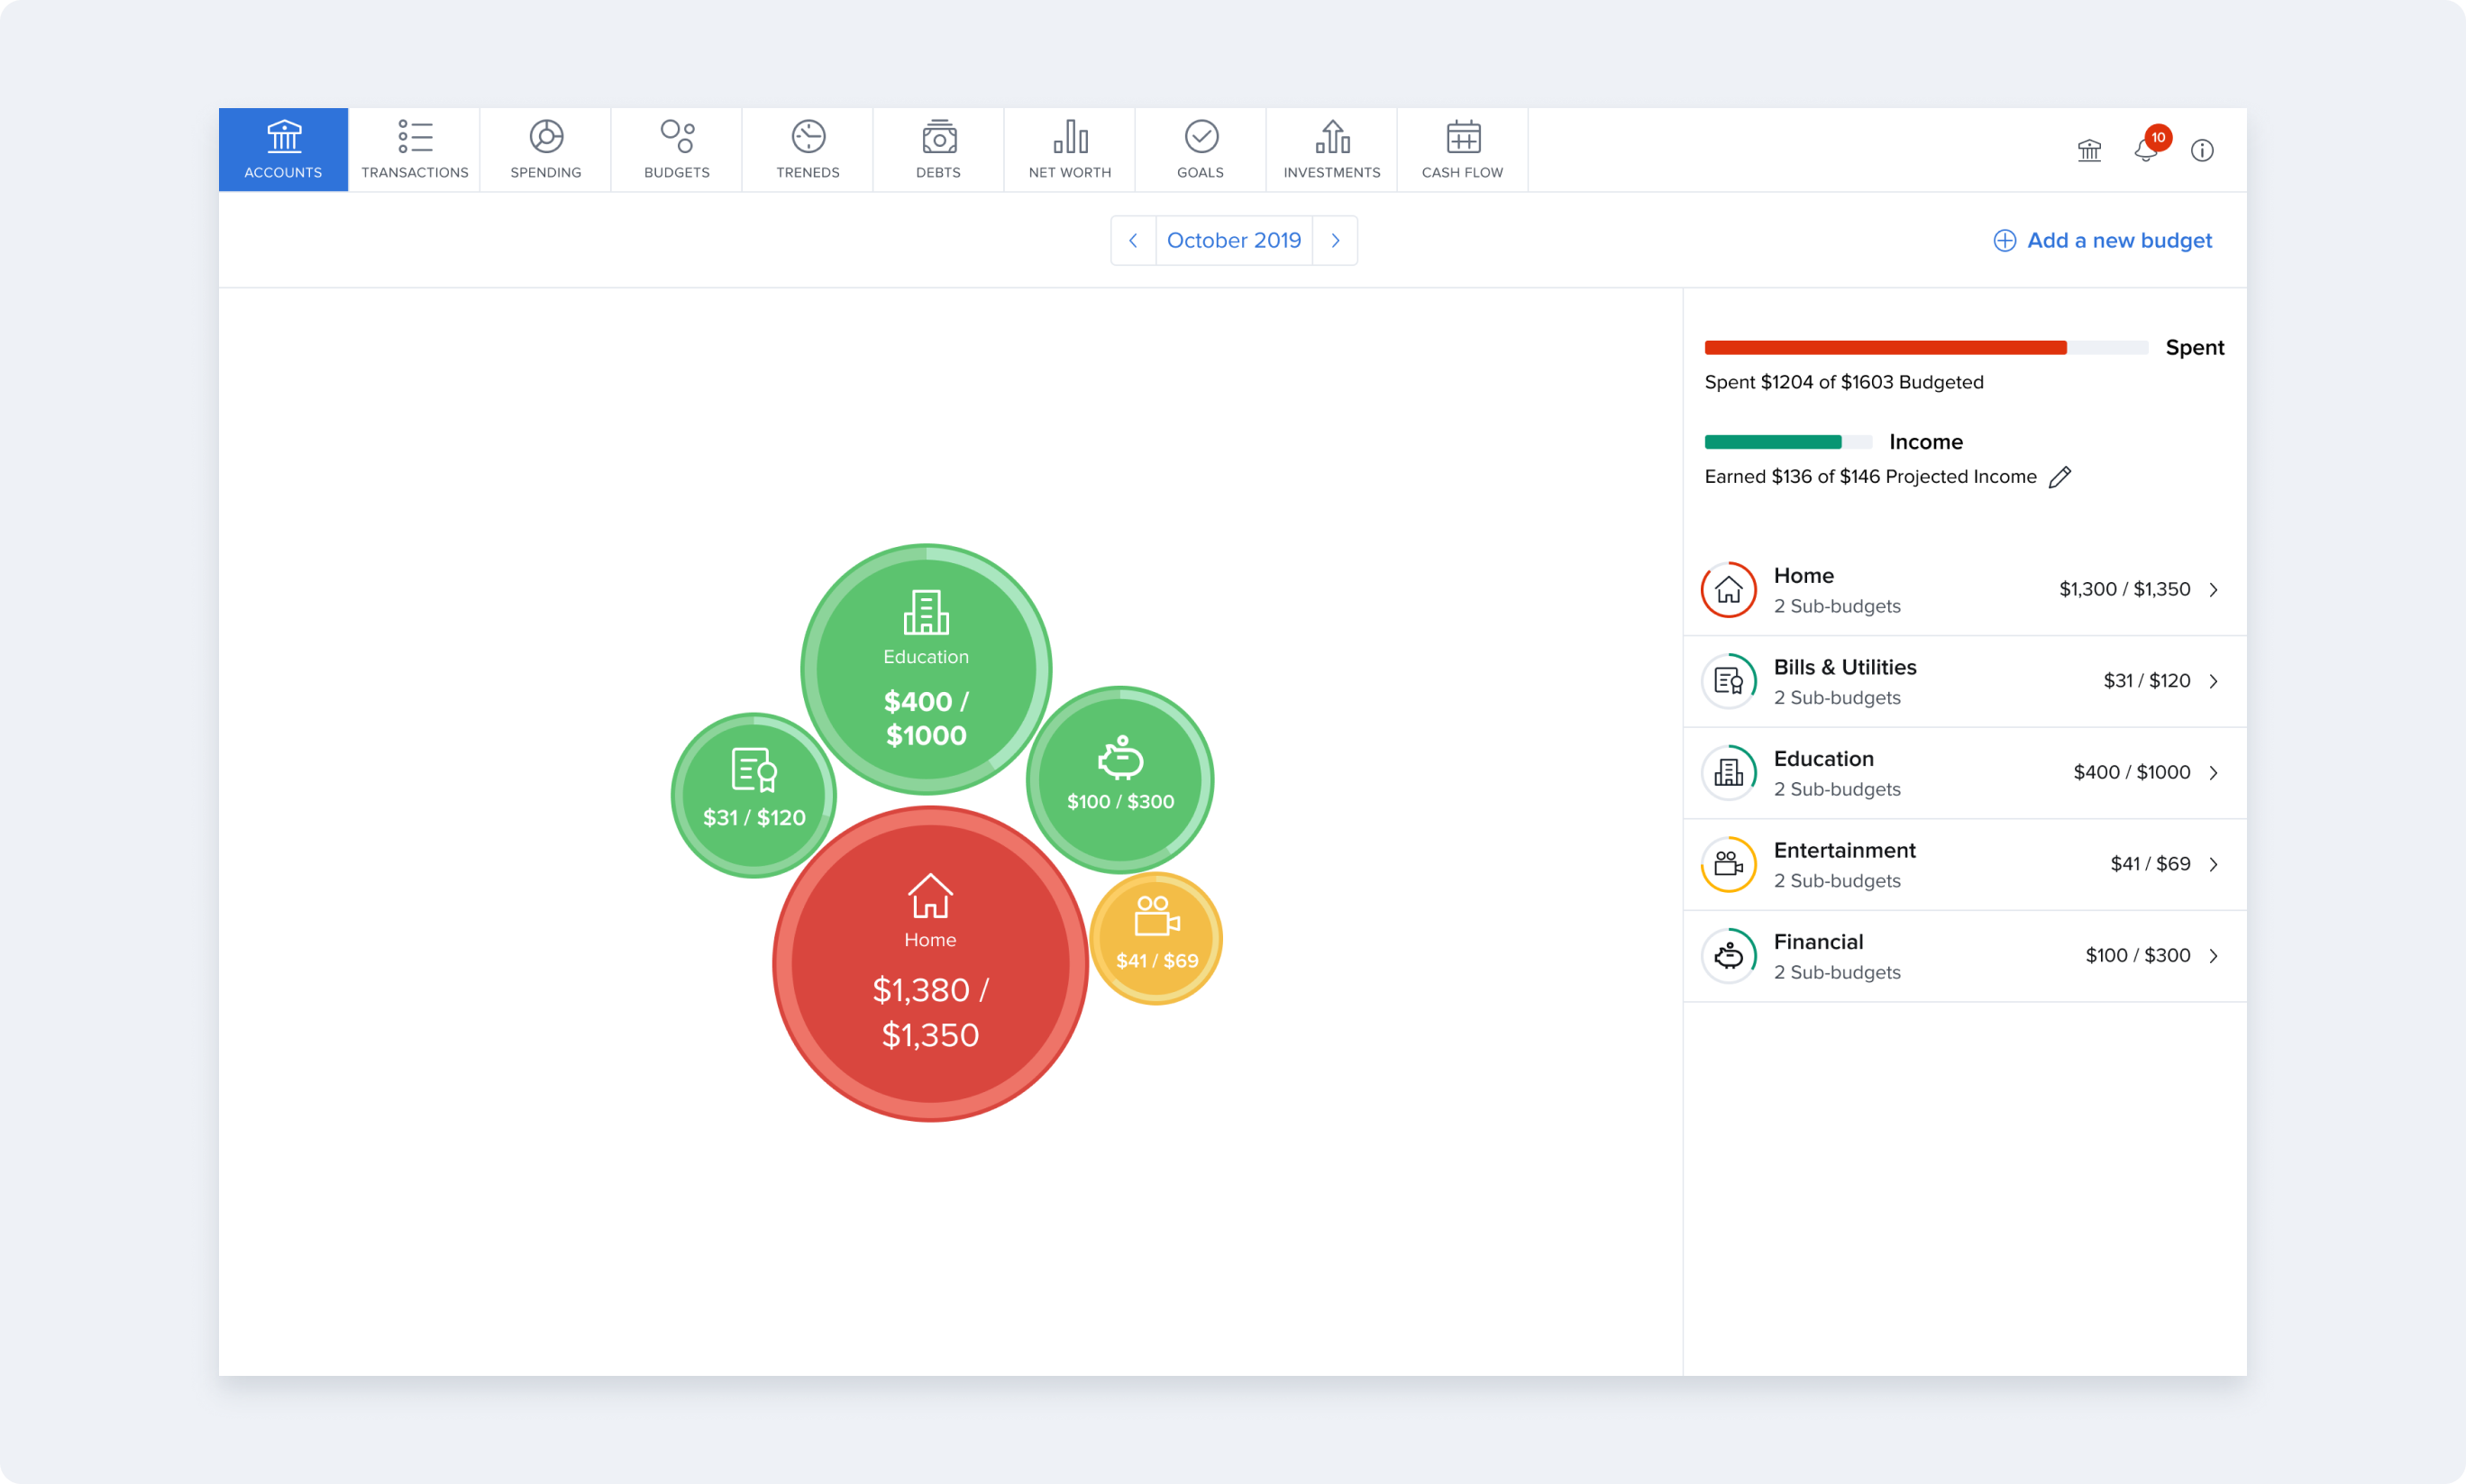Viewport: 2466px width, 1484px height.
Task: Click the red Home bubble
Action: (x=930, y=964)
